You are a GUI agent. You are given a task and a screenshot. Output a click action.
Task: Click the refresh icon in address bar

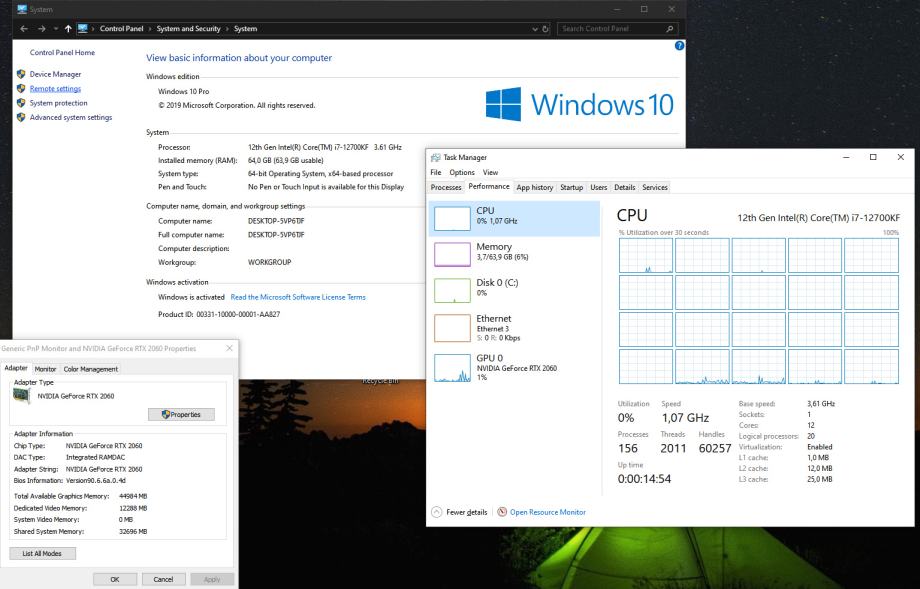[545, 29]
